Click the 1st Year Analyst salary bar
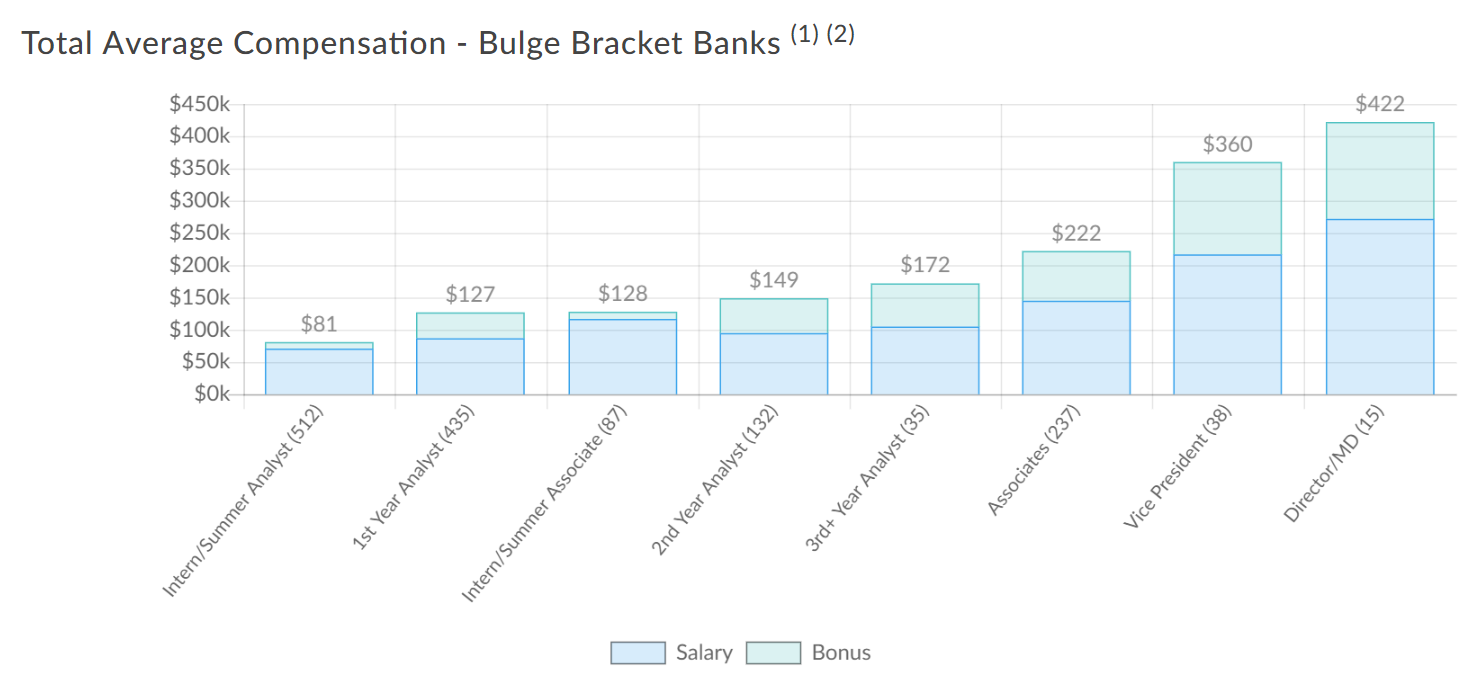The image size is (1478, 693). click(x=470, y=366)
